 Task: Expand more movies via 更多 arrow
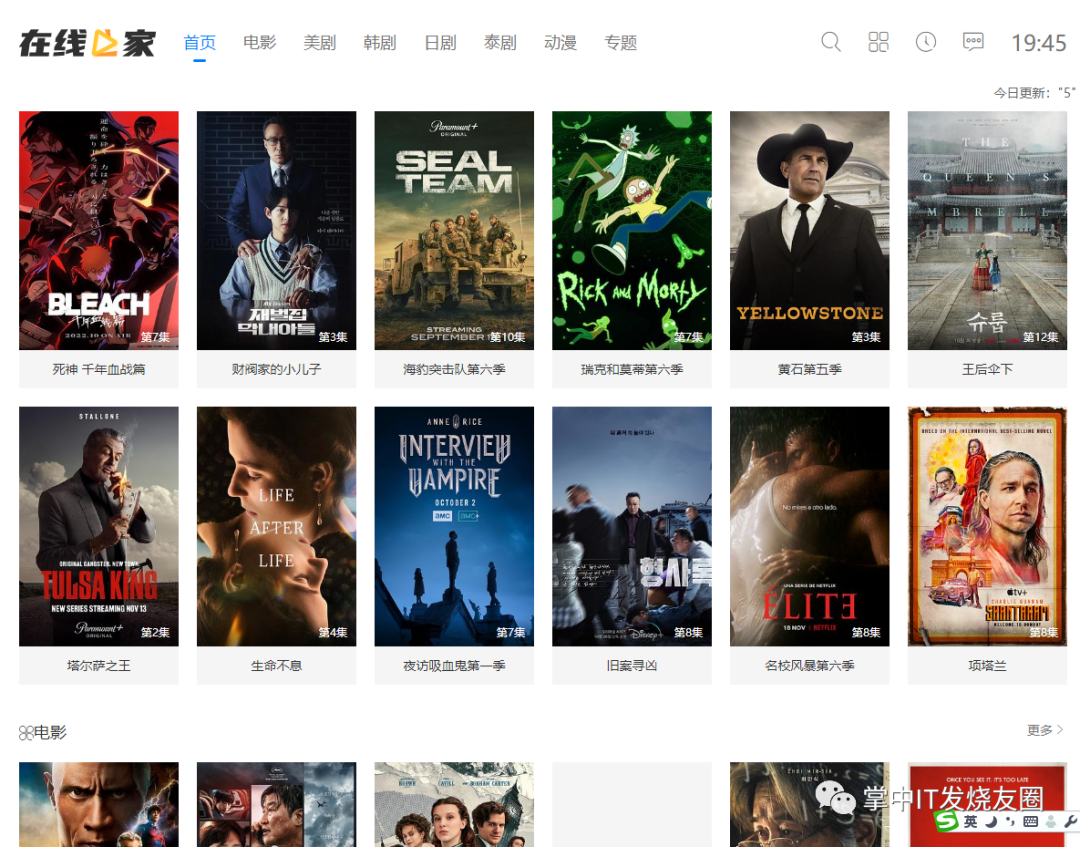[1045, 730]
